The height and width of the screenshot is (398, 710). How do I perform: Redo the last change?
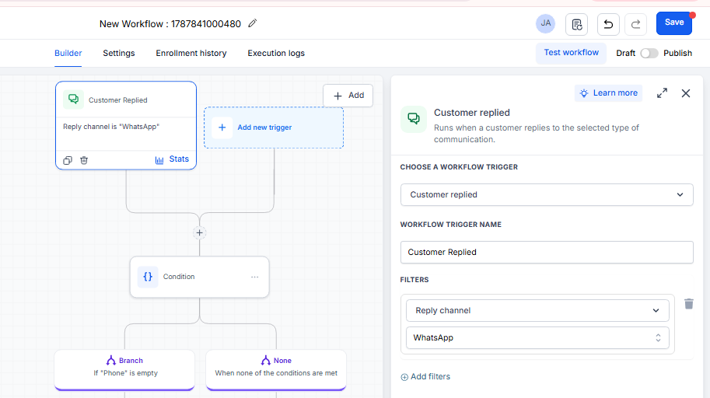click(635, 24)
